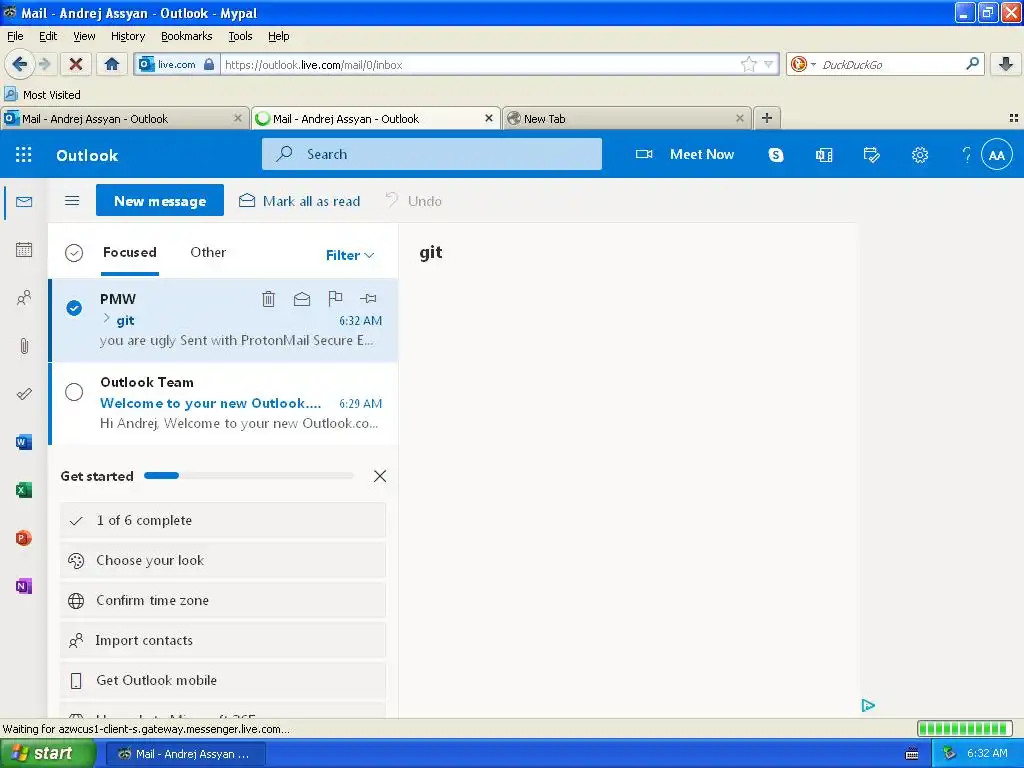Image resolution: width=1024 pixels, height=768 pixels.
Task: Open the File menu
Action: [15, 36]
